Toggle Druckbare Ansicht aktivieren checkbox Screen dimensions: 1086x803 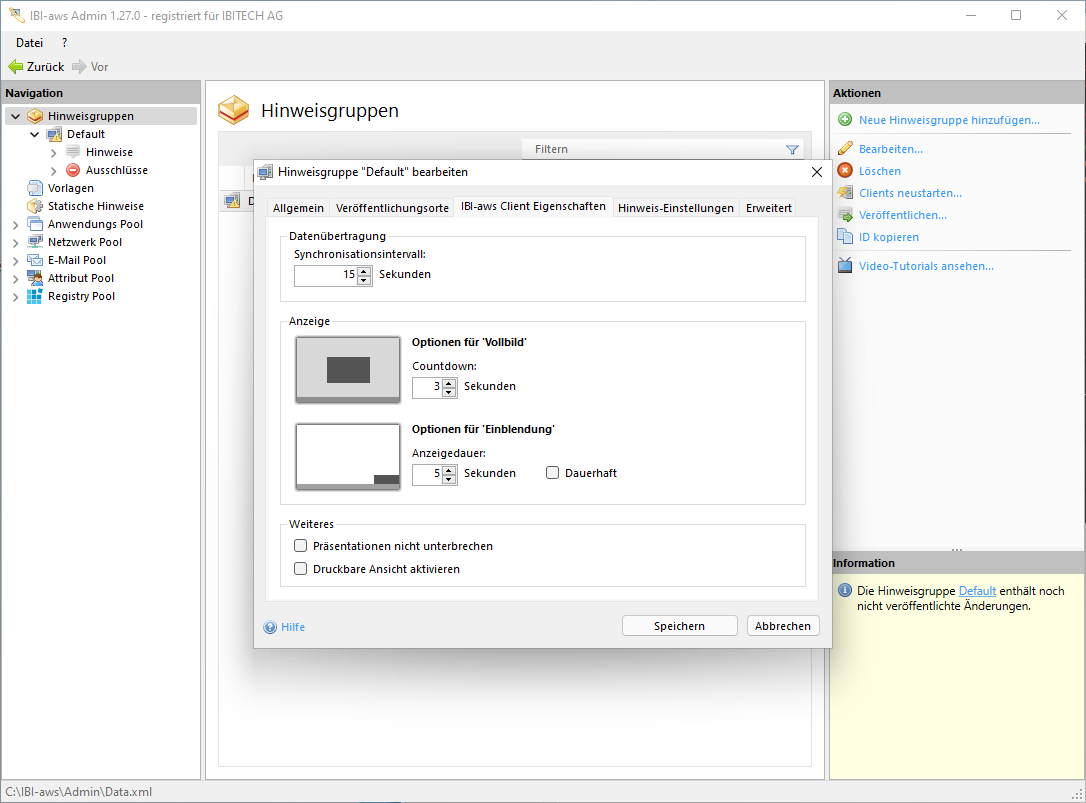tap(300, 569)
